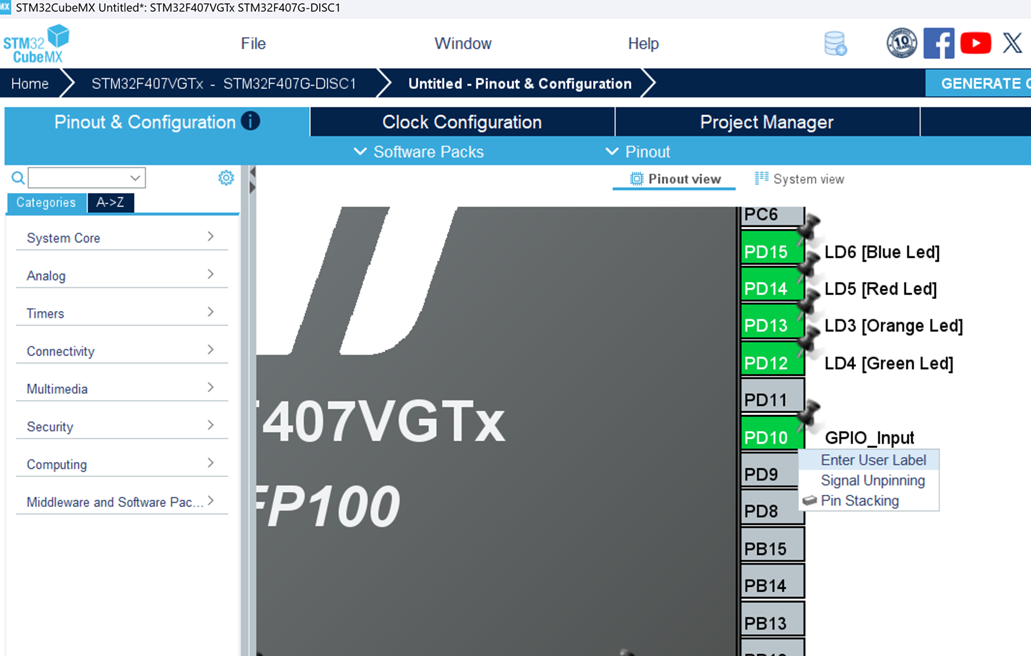The height and width of the screenshot is (656, 1031).
Task: Choose Signal Unpinning from context menu
Action: (x=869, y=480)
